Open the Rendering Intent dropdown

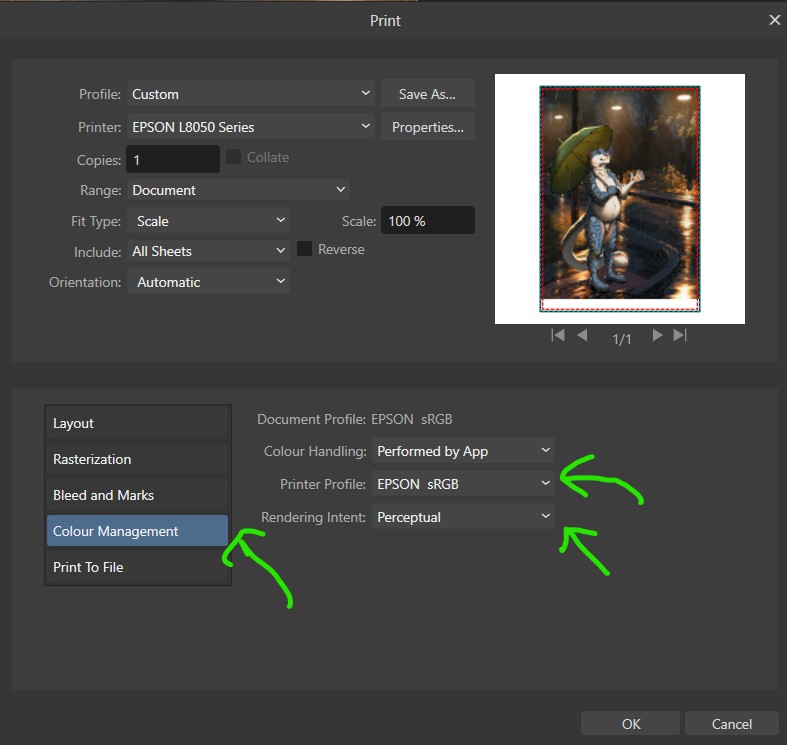coord(463,517)
